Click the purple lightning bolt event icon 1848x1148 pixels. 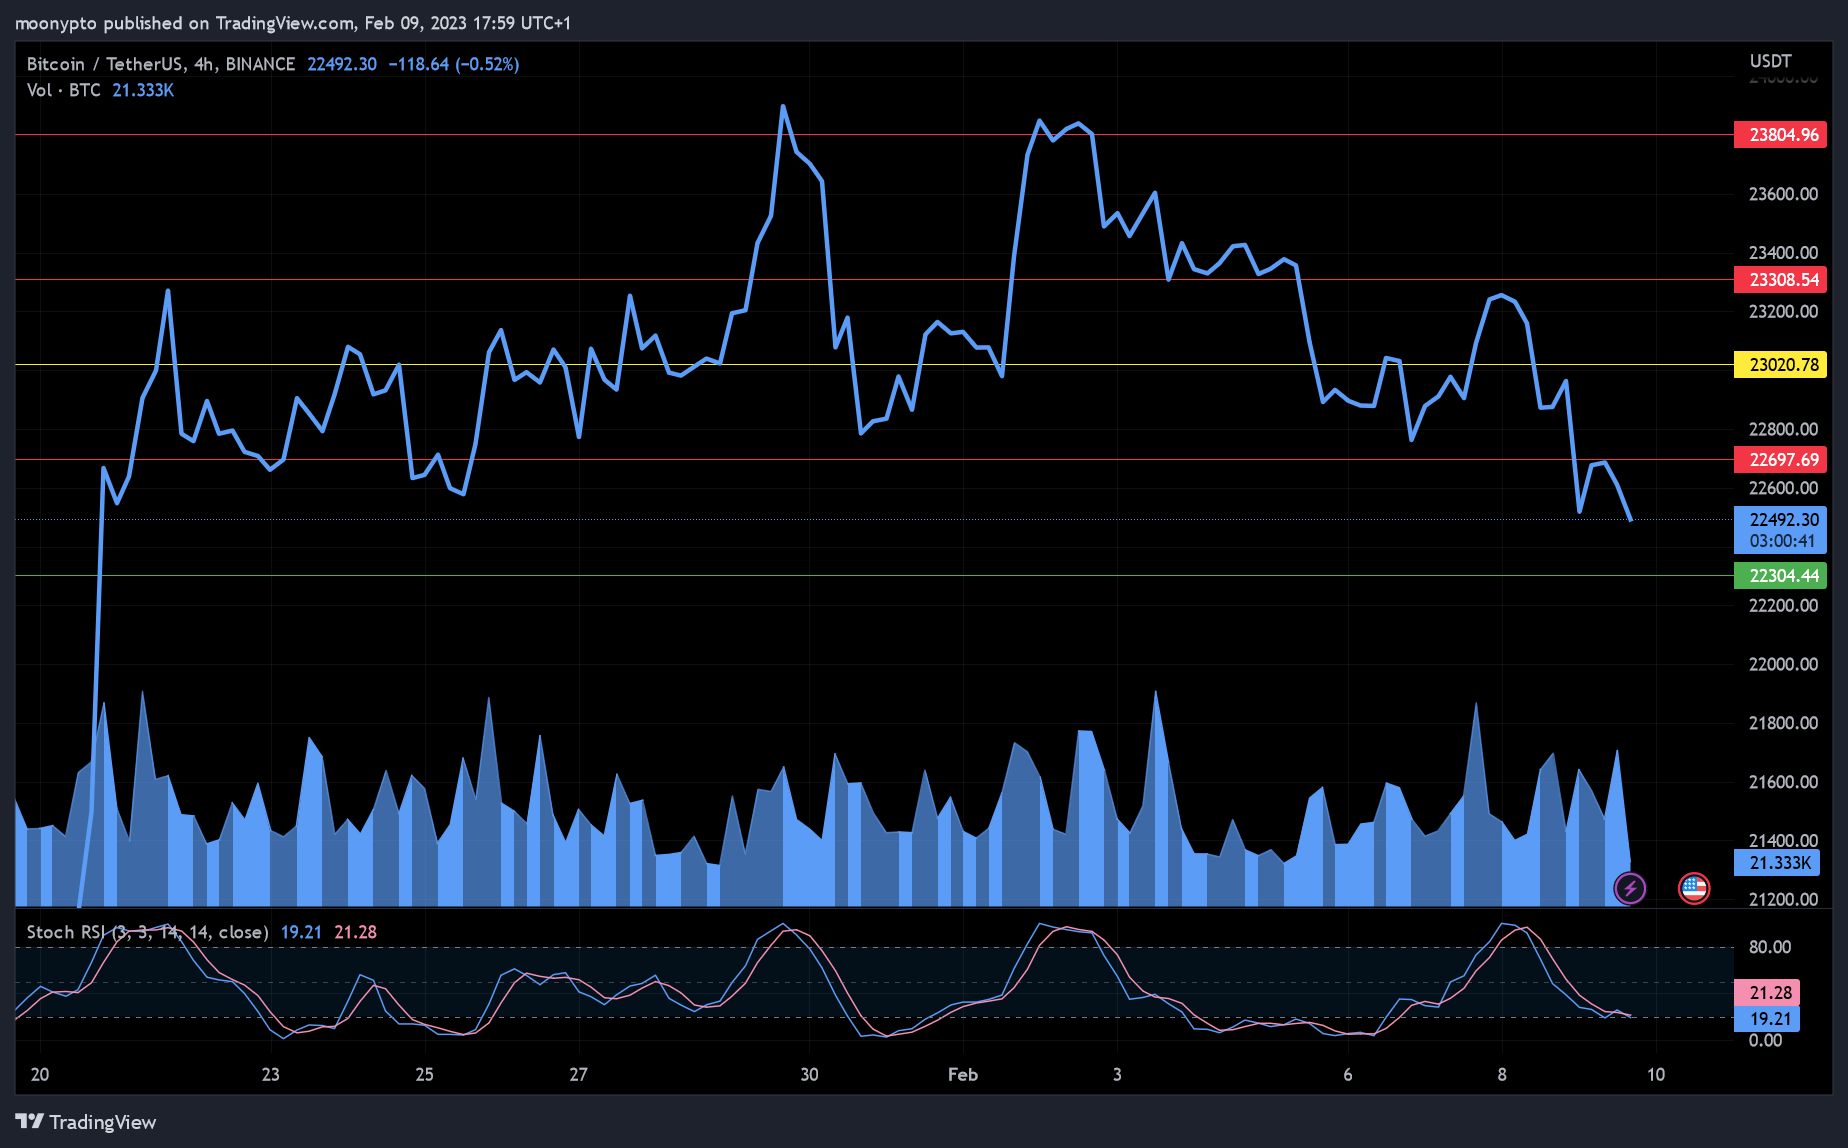coord(1630,888)
